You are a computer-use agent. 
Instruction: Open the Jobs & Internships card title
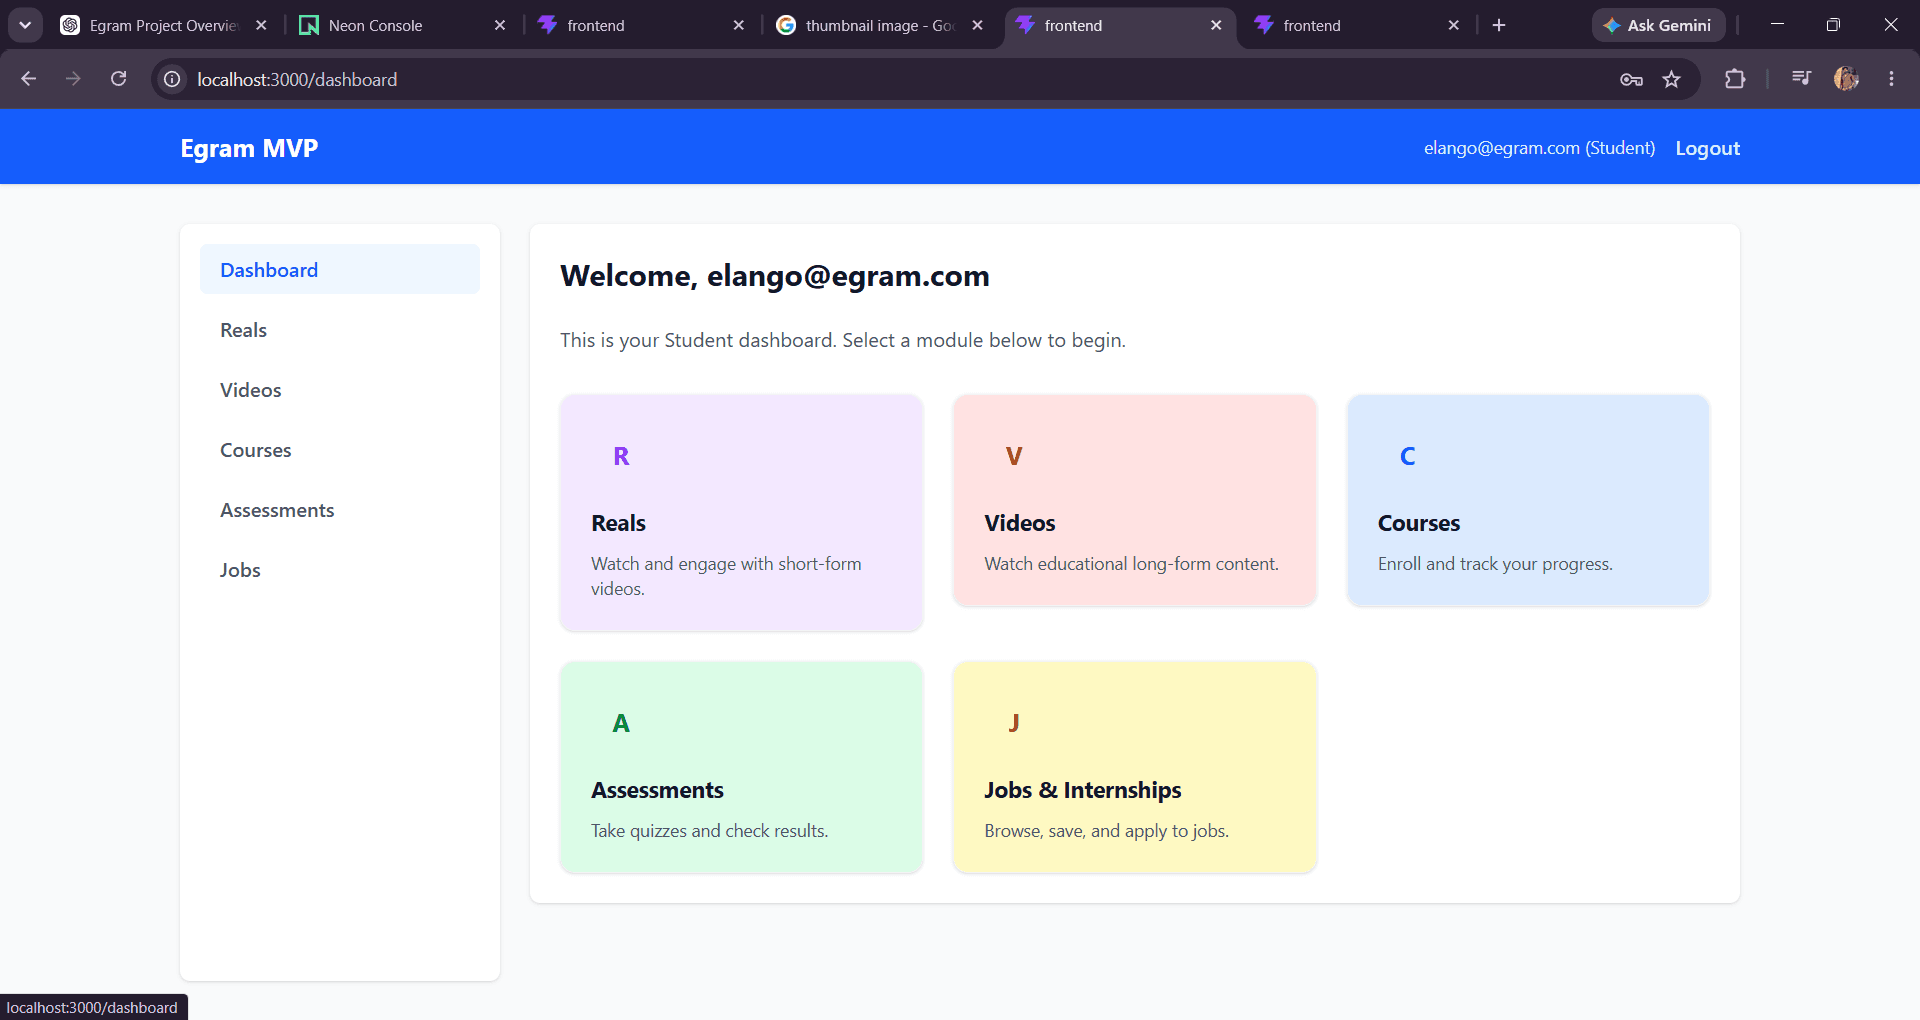point(1082,790)
